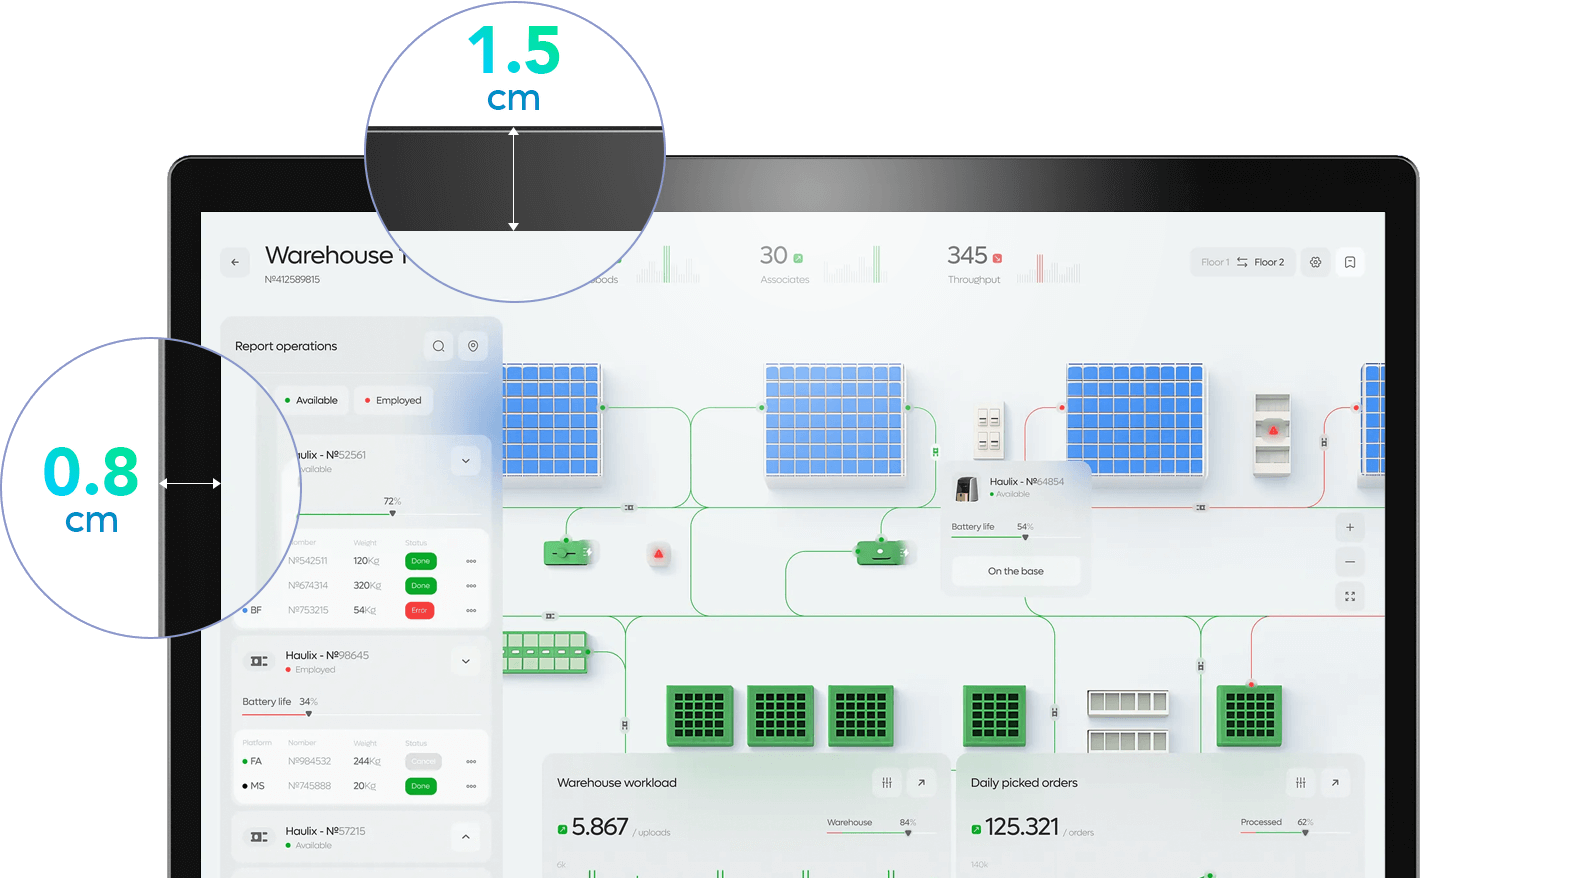The image size is (1588, 878).
Task: Switch floors using the Floor 1 / Floor 2 toggle
Action: tap(1242, 262)
